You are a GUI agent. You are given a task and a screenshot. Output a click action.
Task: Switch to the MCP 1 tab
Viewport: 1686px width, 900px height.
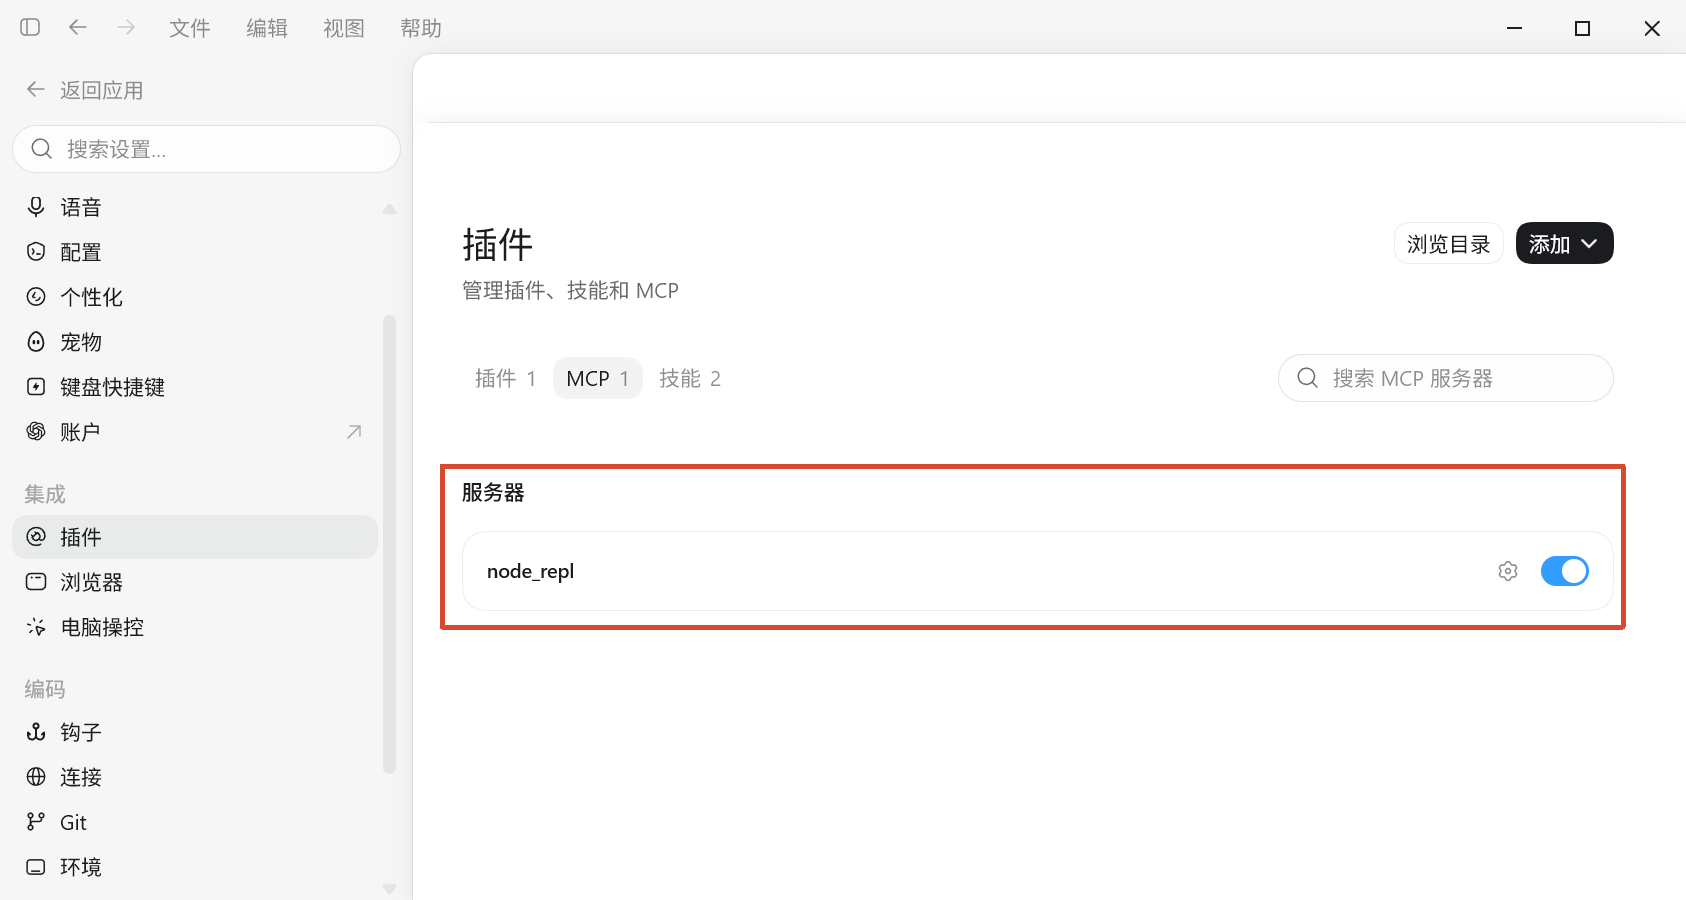(598, 378)
